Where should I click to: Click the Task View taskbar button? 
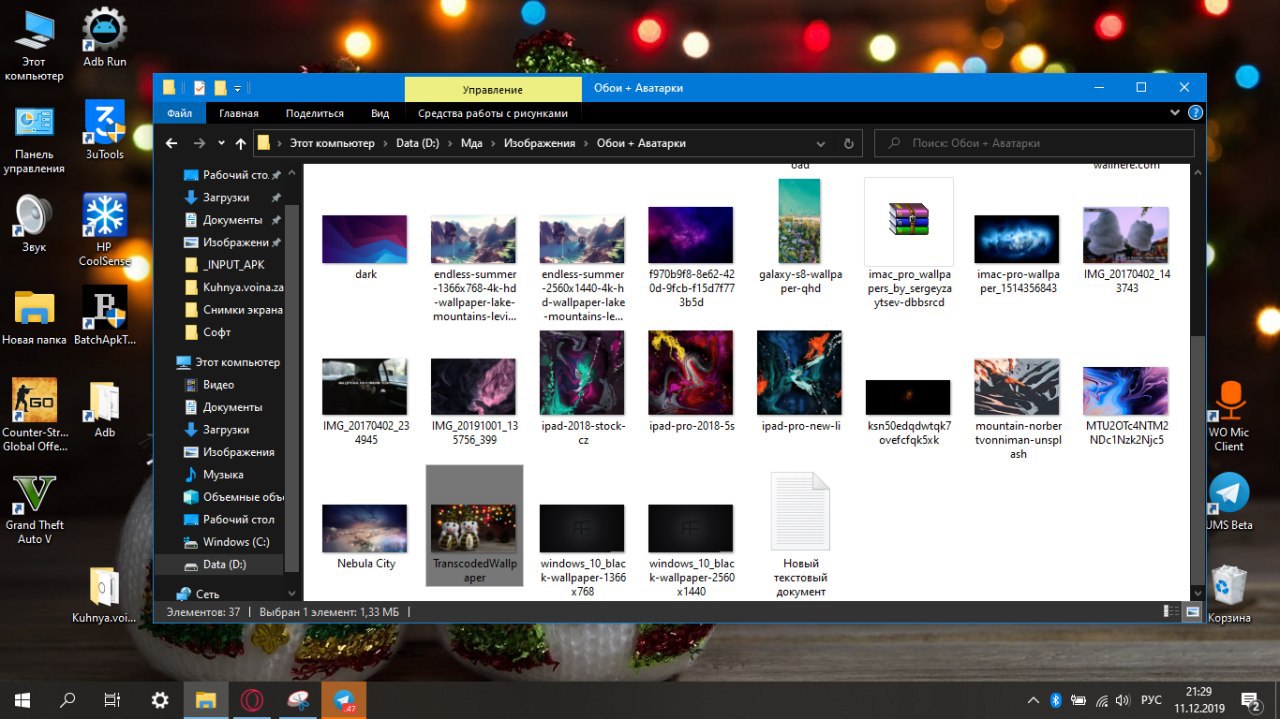pyautogui.click(x=113, y=700)
